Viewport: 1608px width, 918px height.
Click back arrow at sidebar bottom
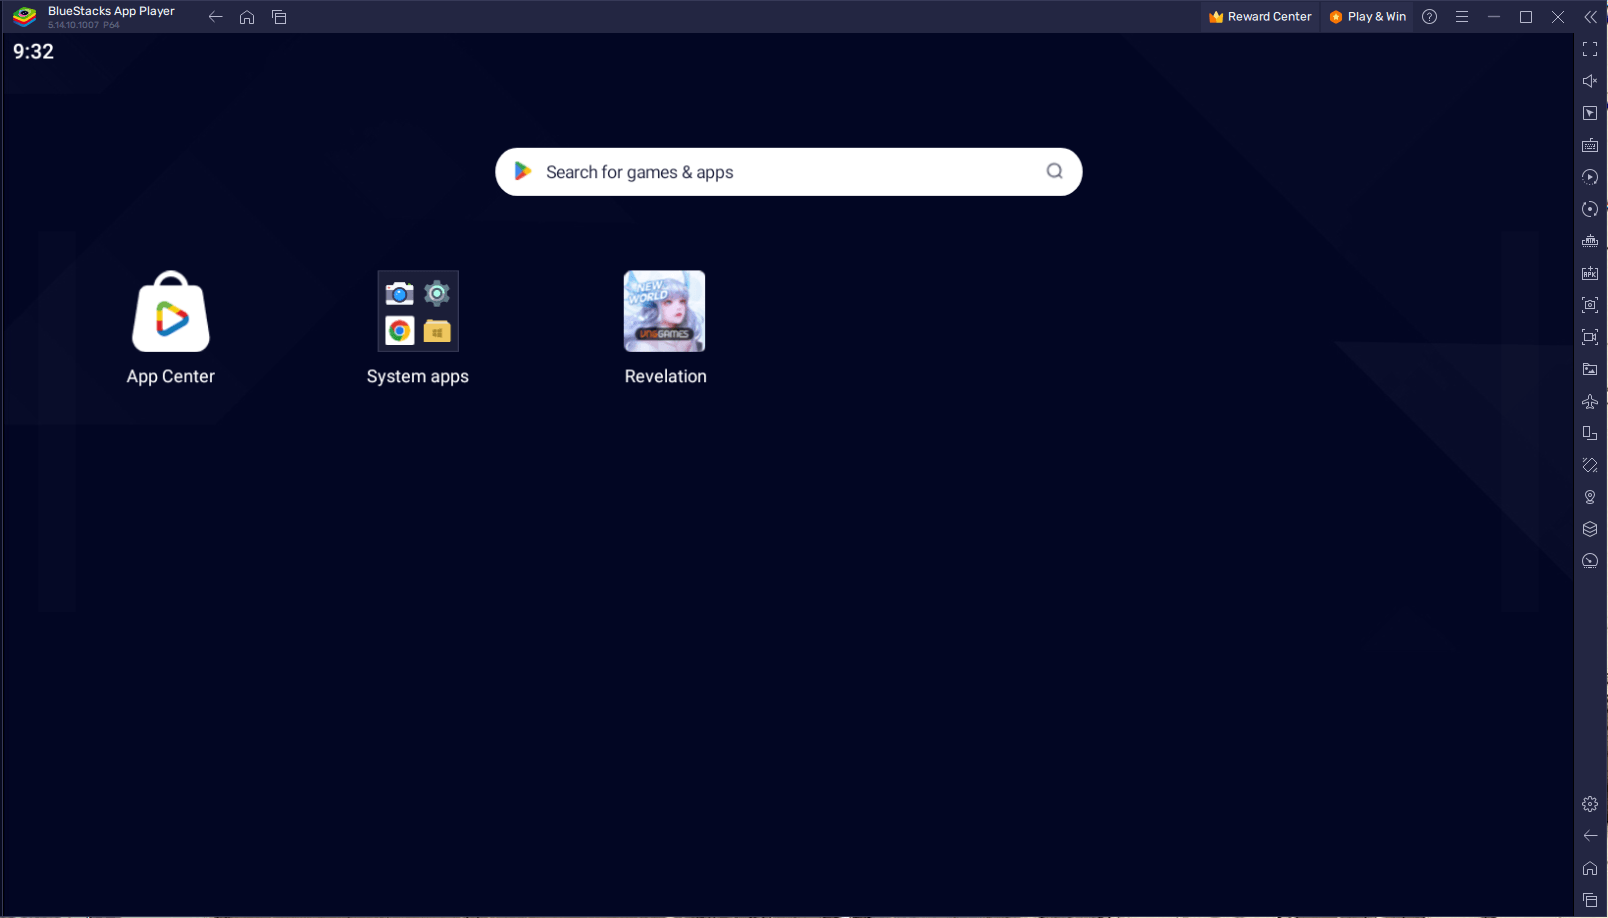coord(1590,836)
